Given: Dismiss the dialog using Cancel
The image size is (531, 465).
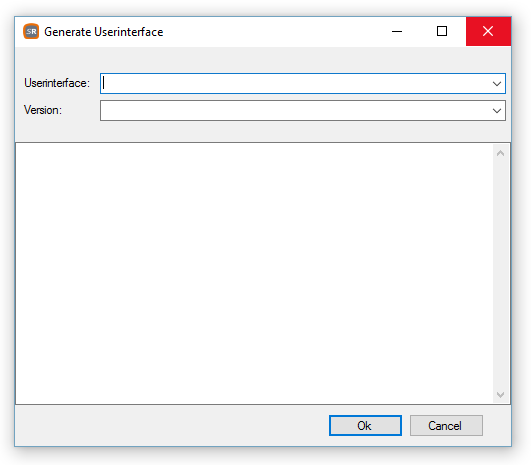Looking at the screenshot, I should coord(446,426).
